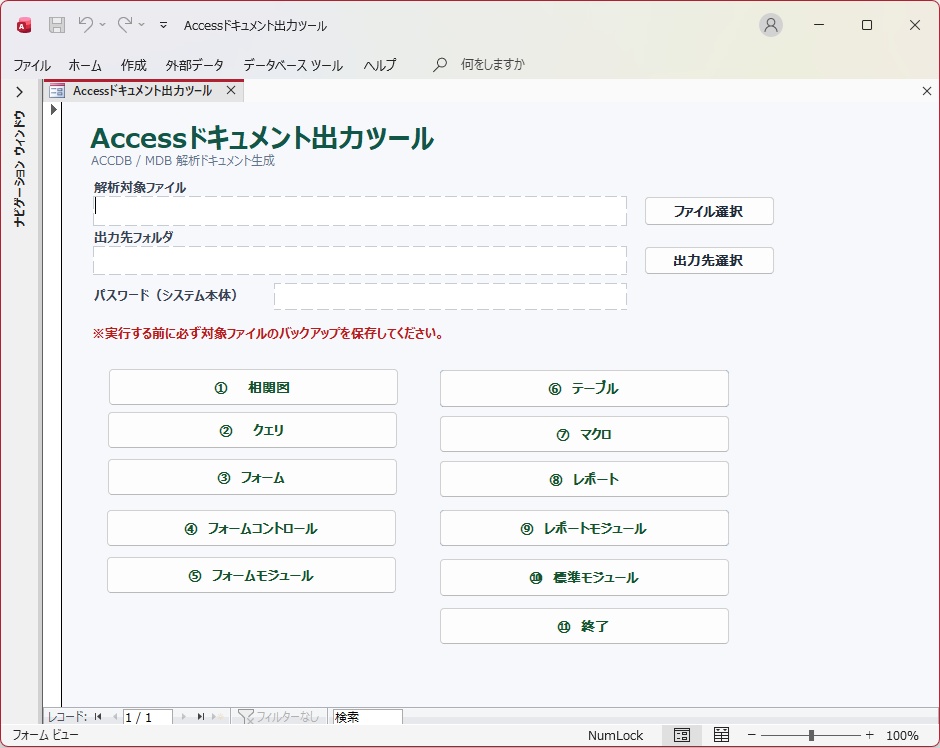Click the 検索 record search box
The image size is (940, 748).
367,717
